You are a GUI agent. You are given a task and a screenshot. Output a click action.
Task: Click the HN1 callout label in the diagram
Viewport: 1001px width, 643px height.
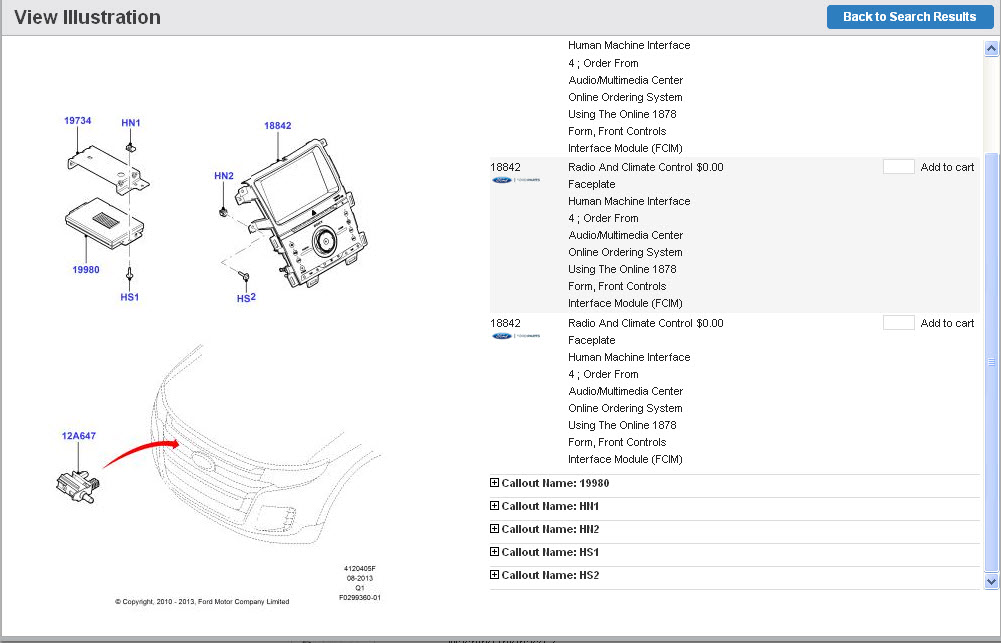(x=131, y=123)
